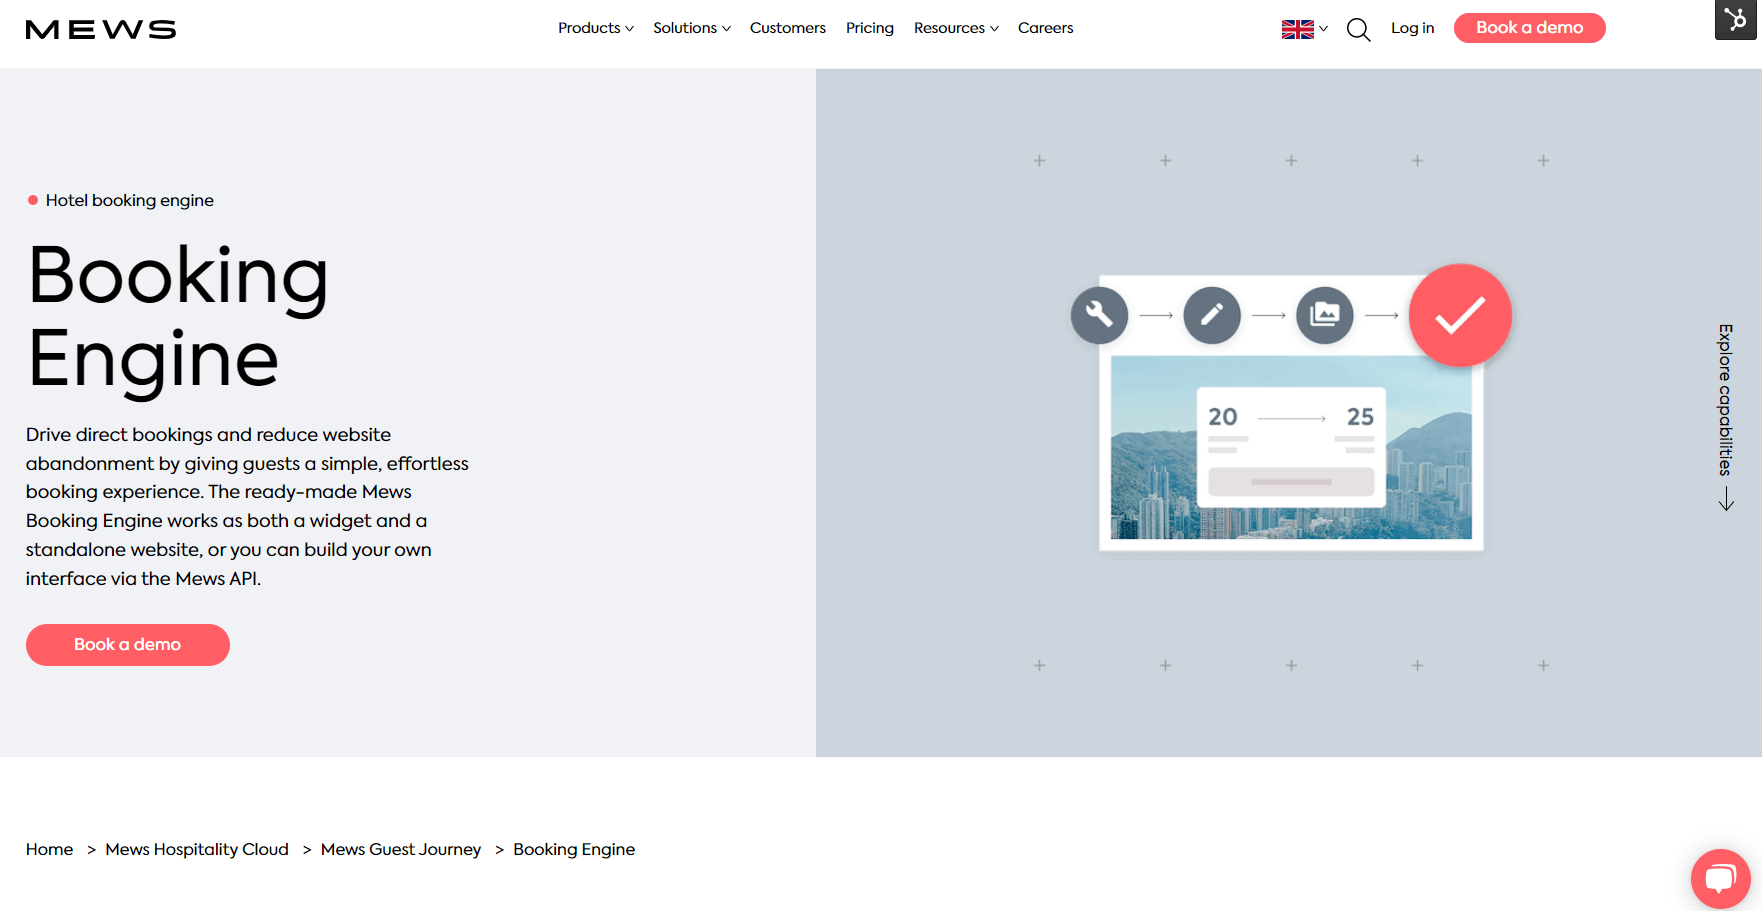Click the image gallery step icon
The height and width of the screenshot is (911, 1762).
point(1325,315)
